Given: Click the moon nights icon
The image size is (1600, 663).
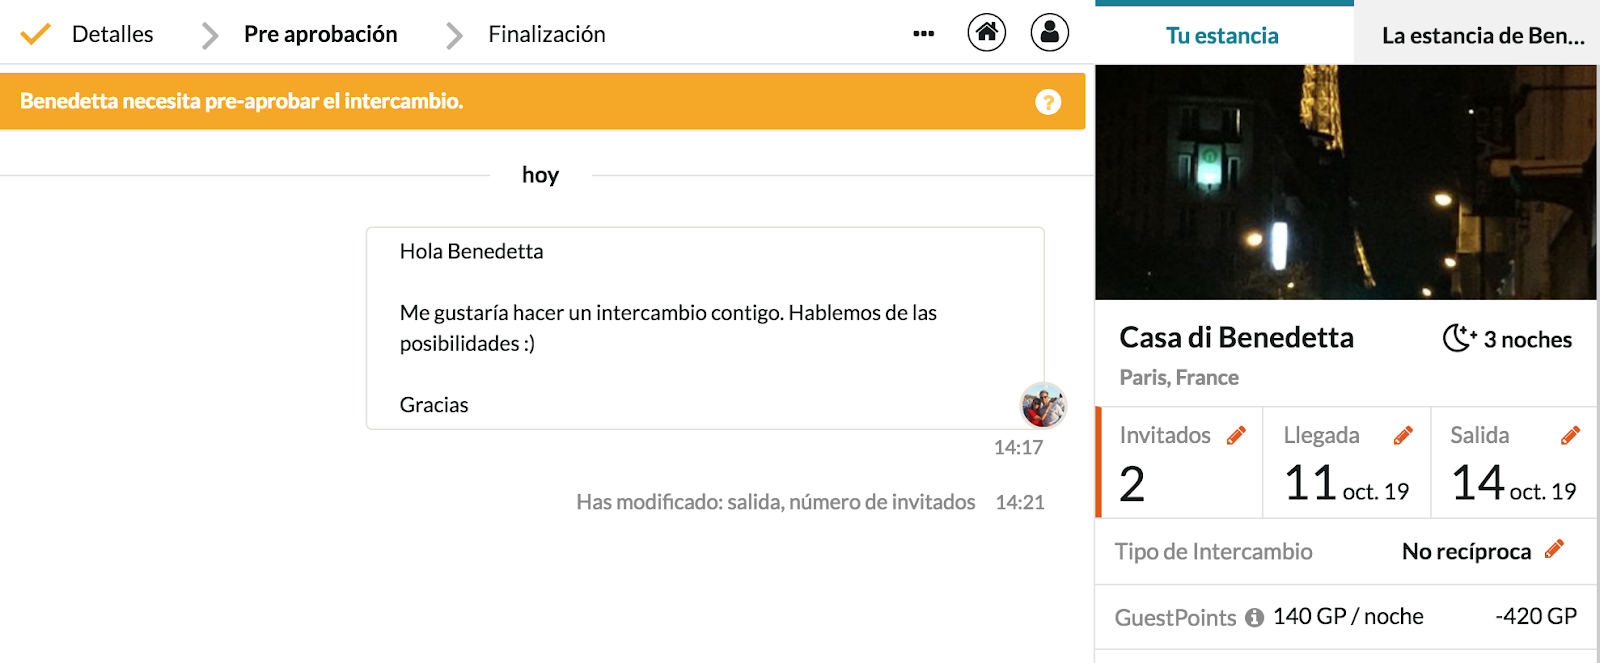Looking at the screenshot, I should coord(1459,338).
